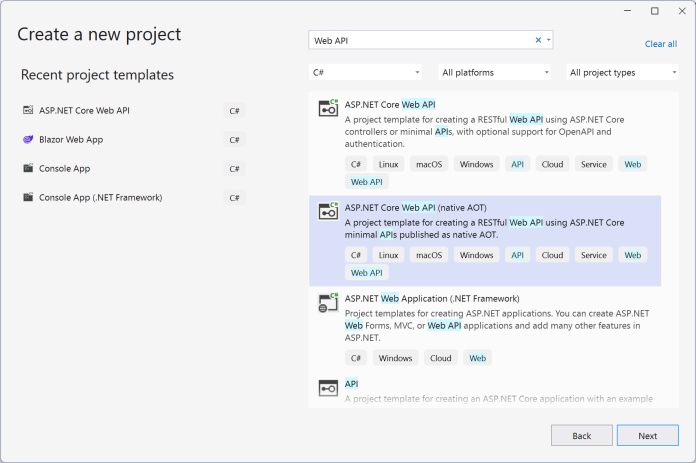
Task: Open the All platforms filter dropdown
Action: 494,72
